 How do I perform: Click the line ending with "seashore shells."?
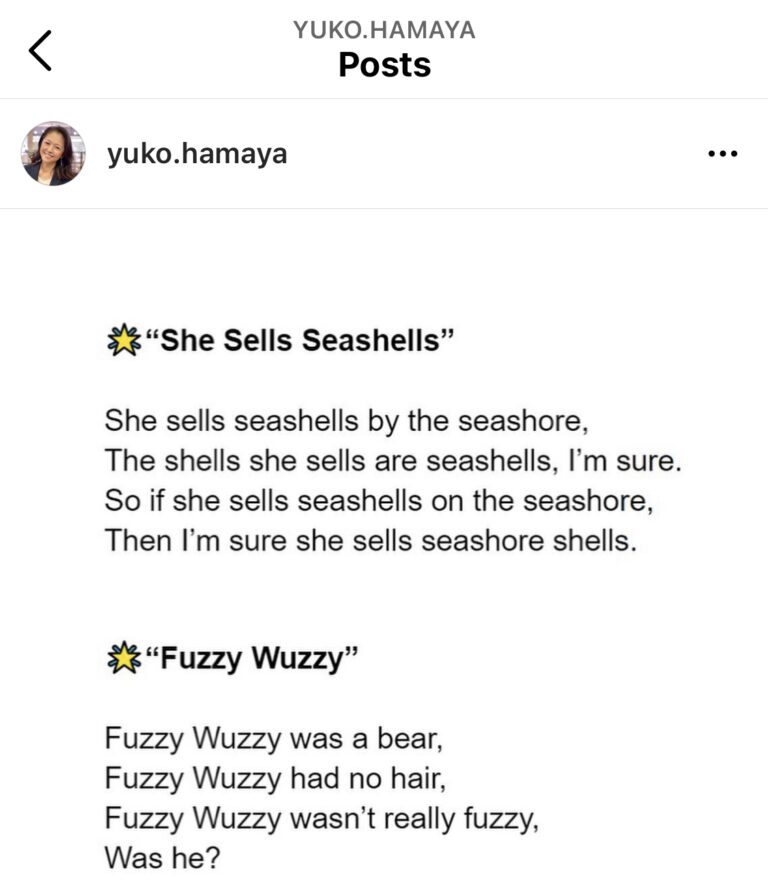coord(370,541)
